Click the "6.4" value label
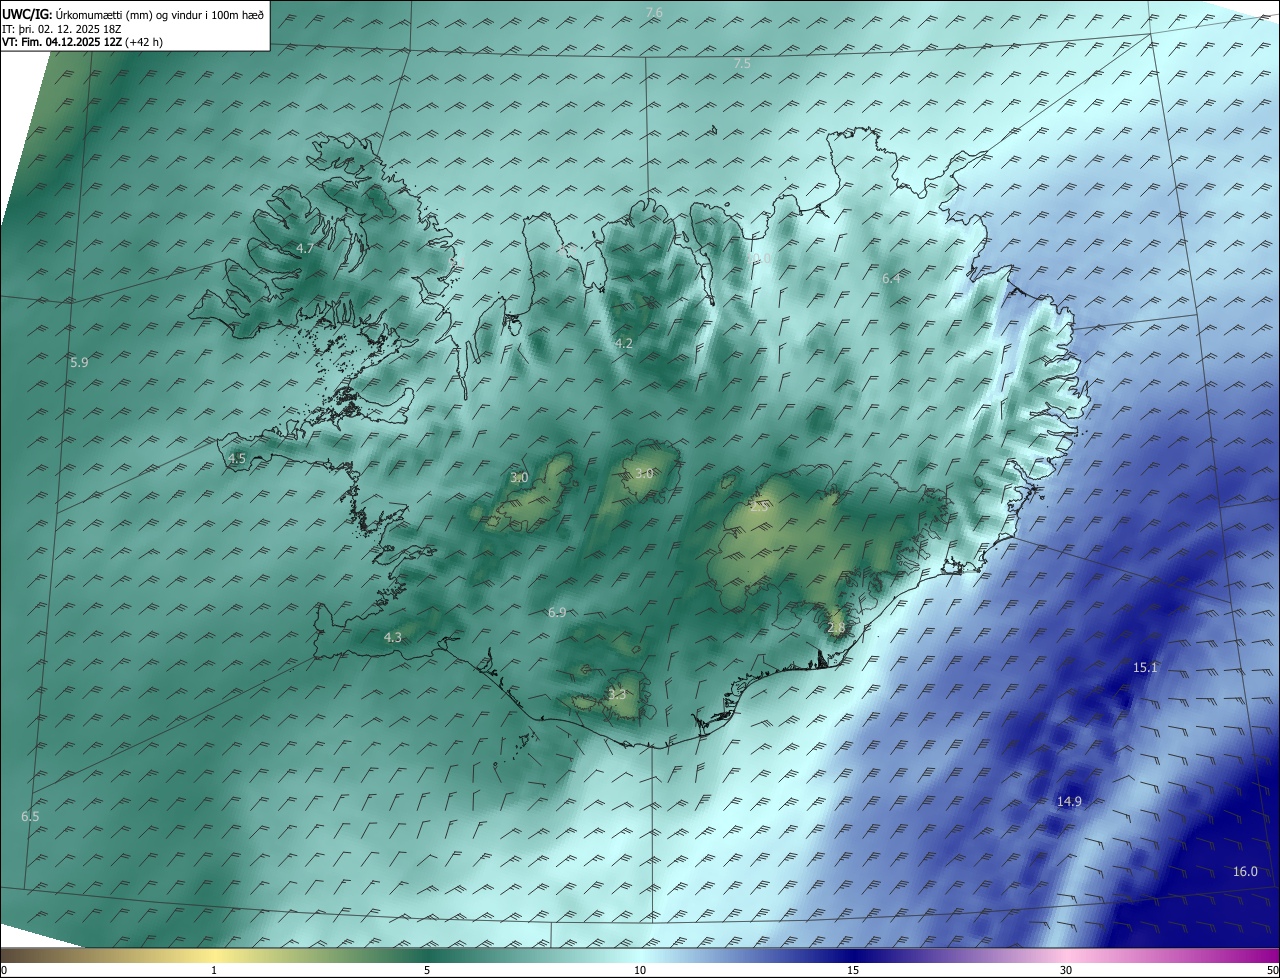This screenshot has width=1280, height=978. point(891,278)
